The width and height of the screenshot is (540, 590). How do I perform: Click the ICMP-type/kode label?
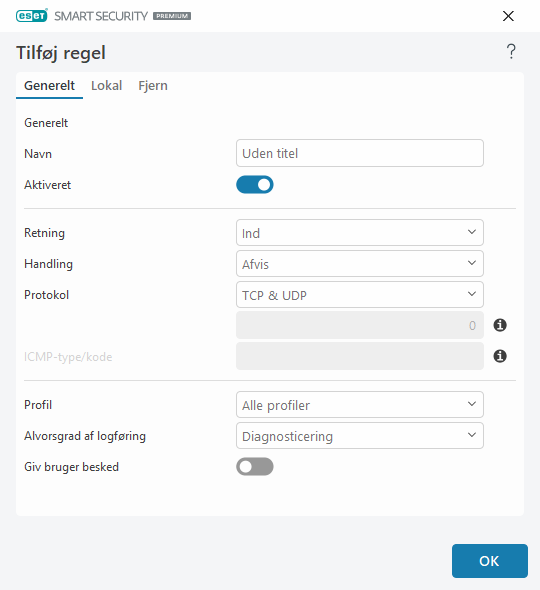click(68, 357)
